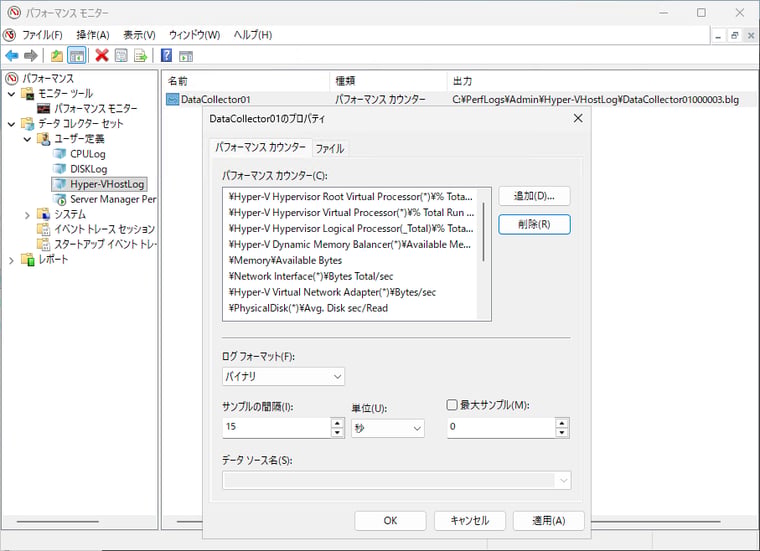
Task: Click the キャンセル button
Action: pos(470,520)
